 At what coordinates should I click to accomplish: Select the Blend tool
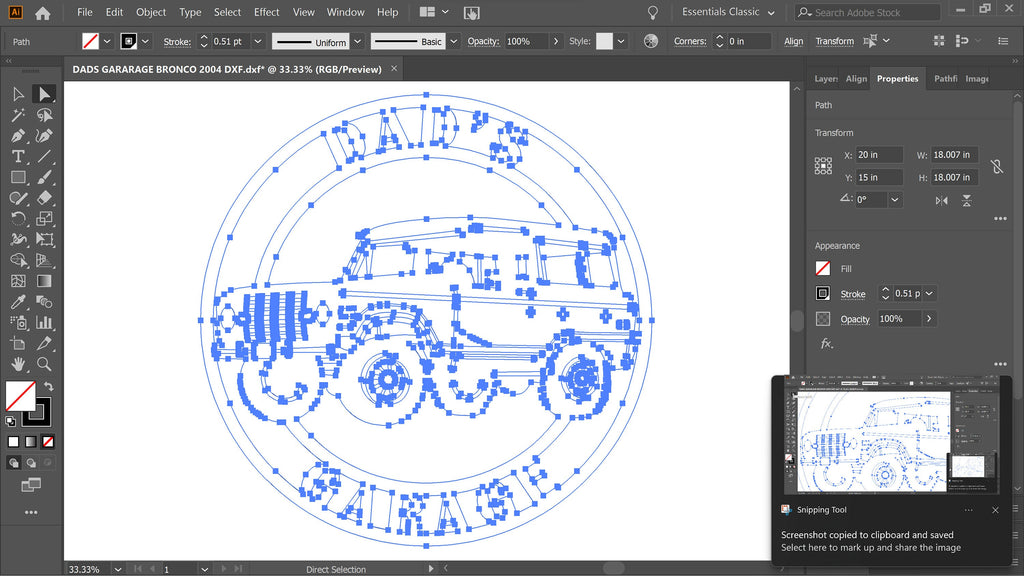coord(44,302)
